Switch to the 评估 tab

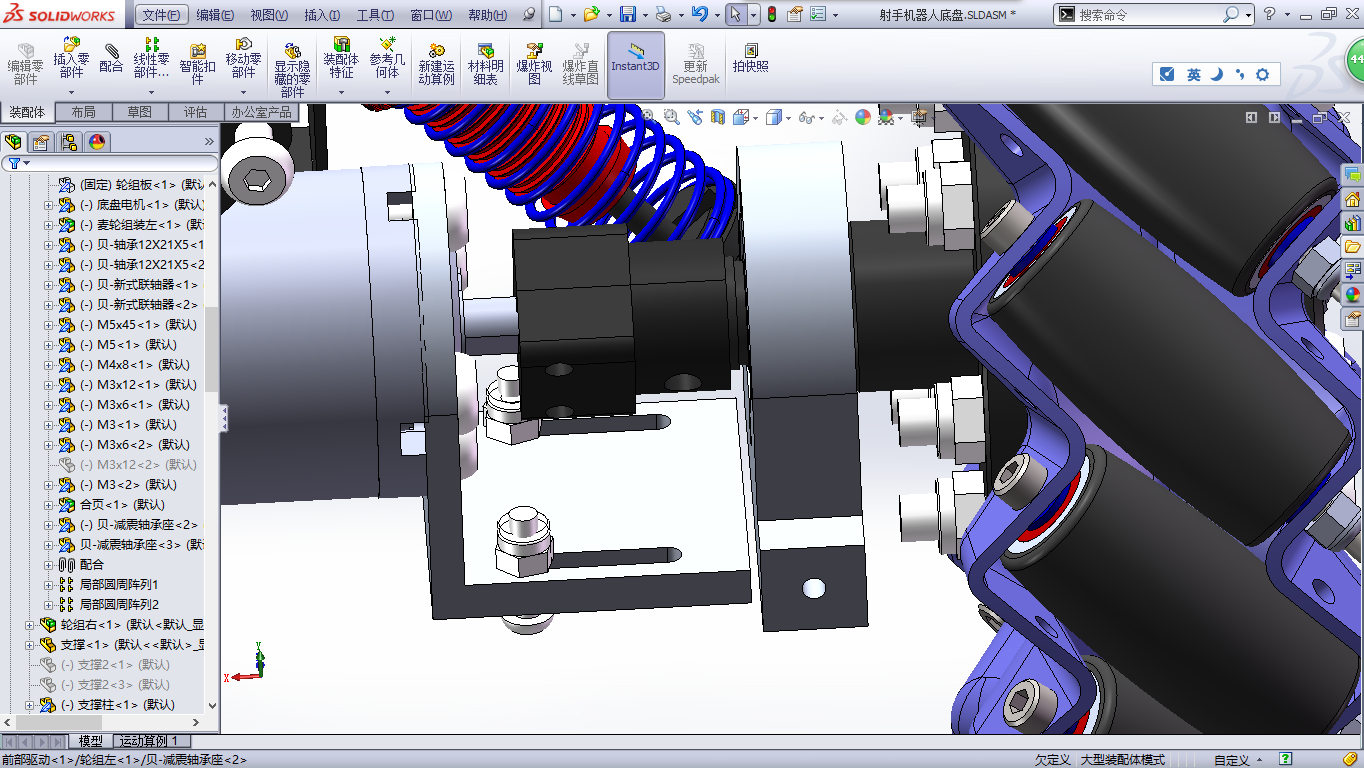coord(196,112)
